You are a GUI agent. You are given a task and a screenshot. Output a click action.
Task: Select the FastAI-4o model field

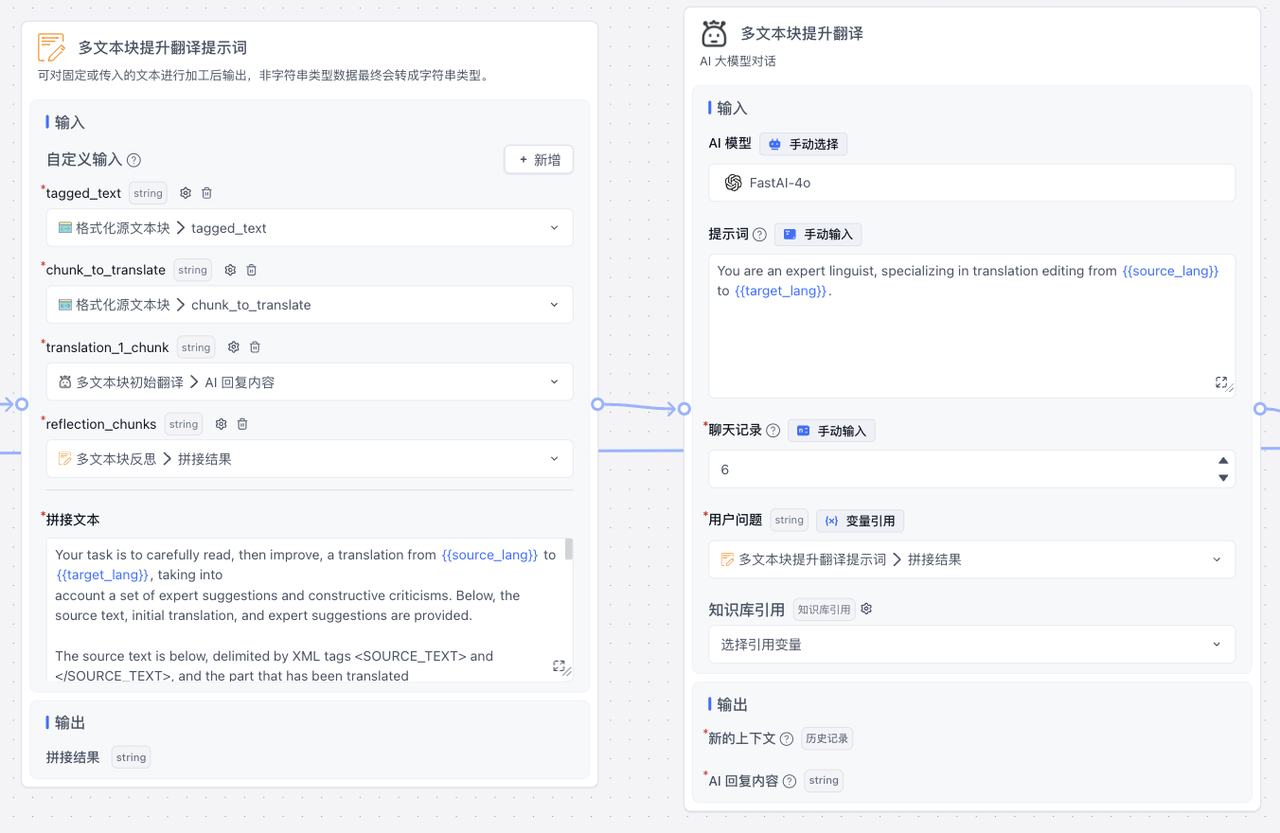click(x=970, y=183)
